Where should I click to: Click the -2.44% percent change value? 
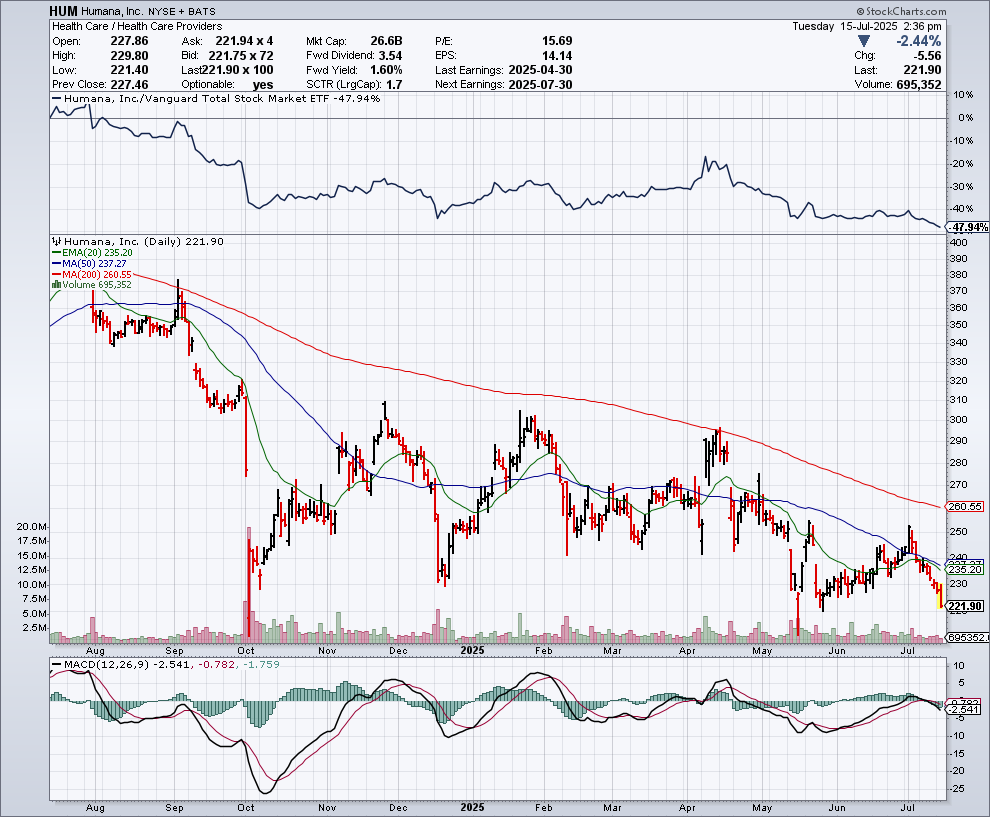tap(919, 41)
